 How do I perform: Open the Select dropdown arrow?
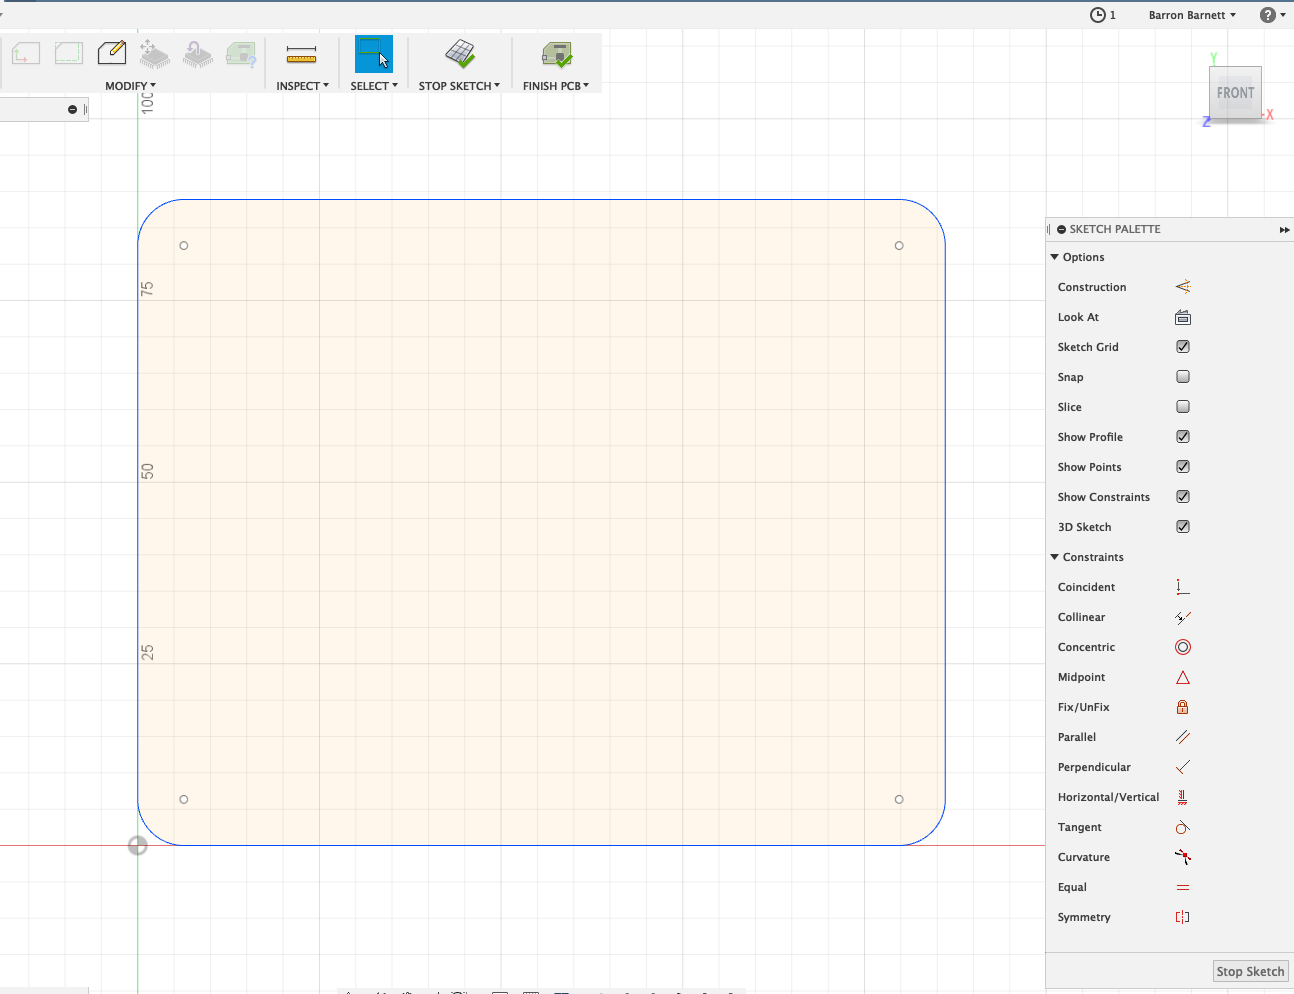[x=394, y=86]
